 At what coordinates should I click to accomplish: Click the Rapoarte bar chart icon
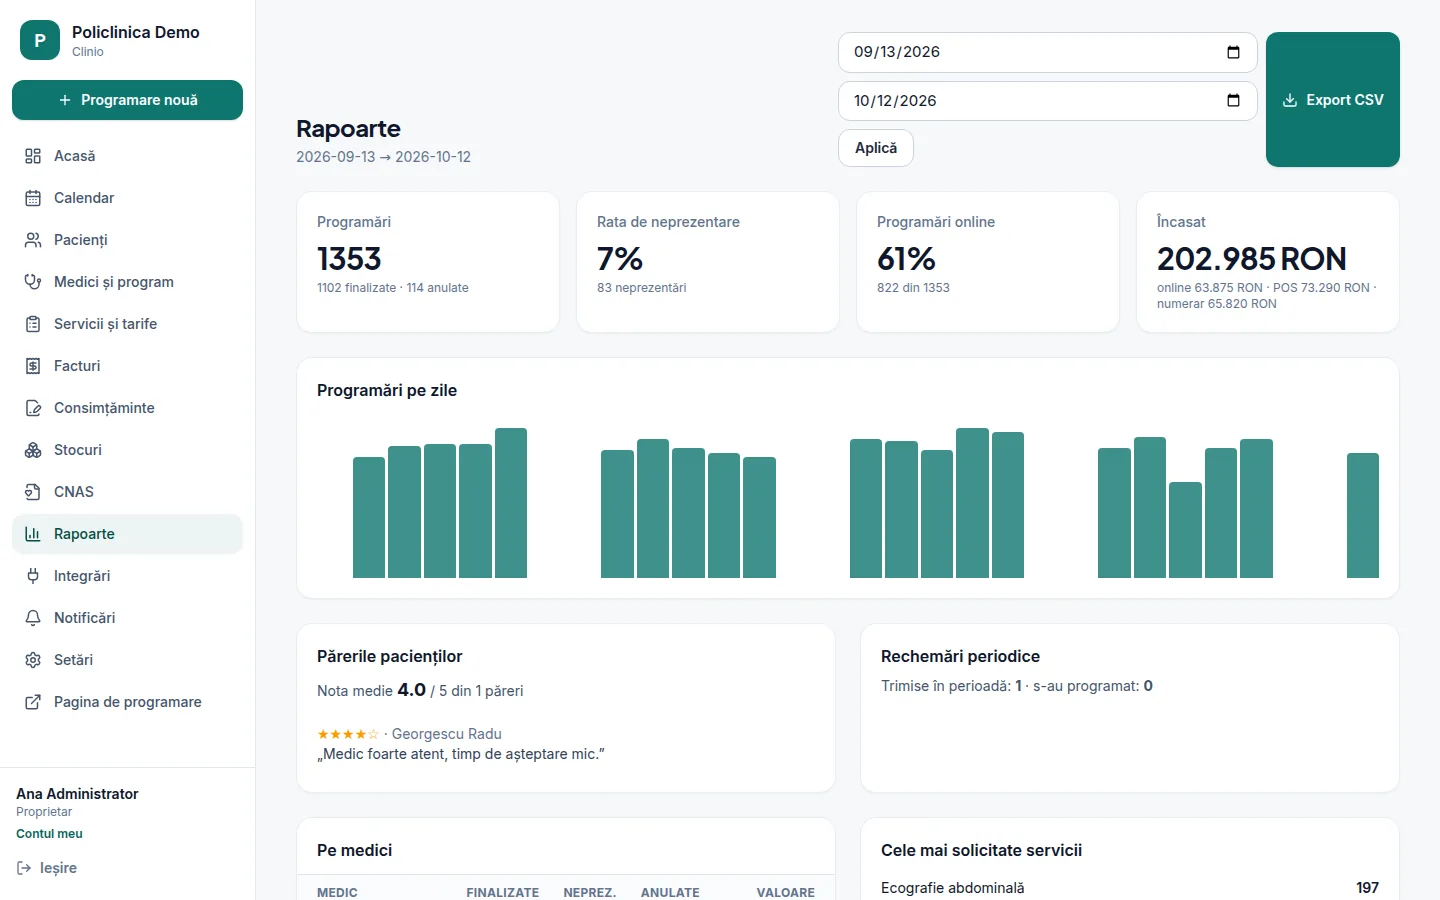[x=33, y=534]
